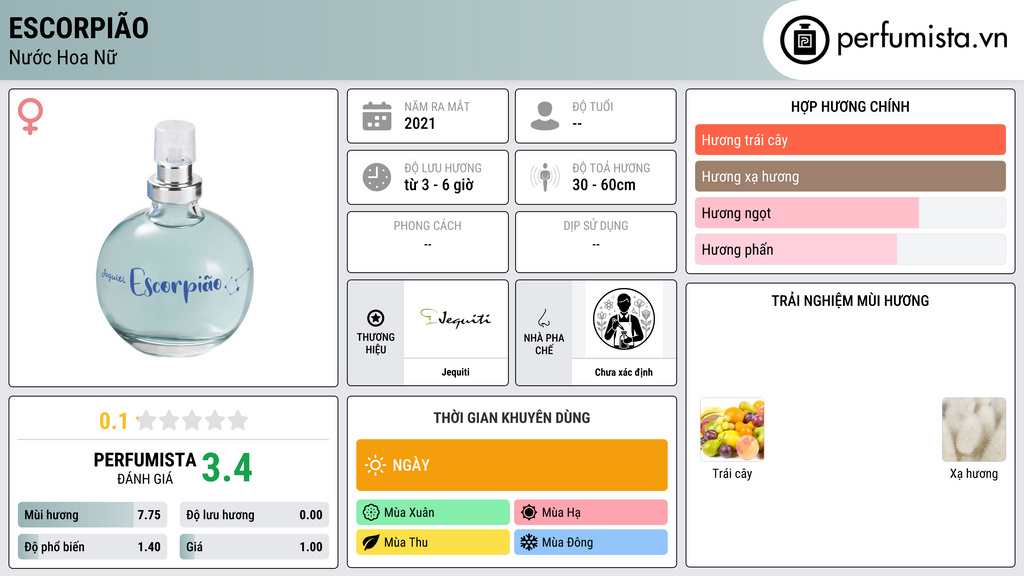The width and height of the screenshot is (1024, 576).
Task: Click the Jequiti brand name caption
Action: coord(455,372)
